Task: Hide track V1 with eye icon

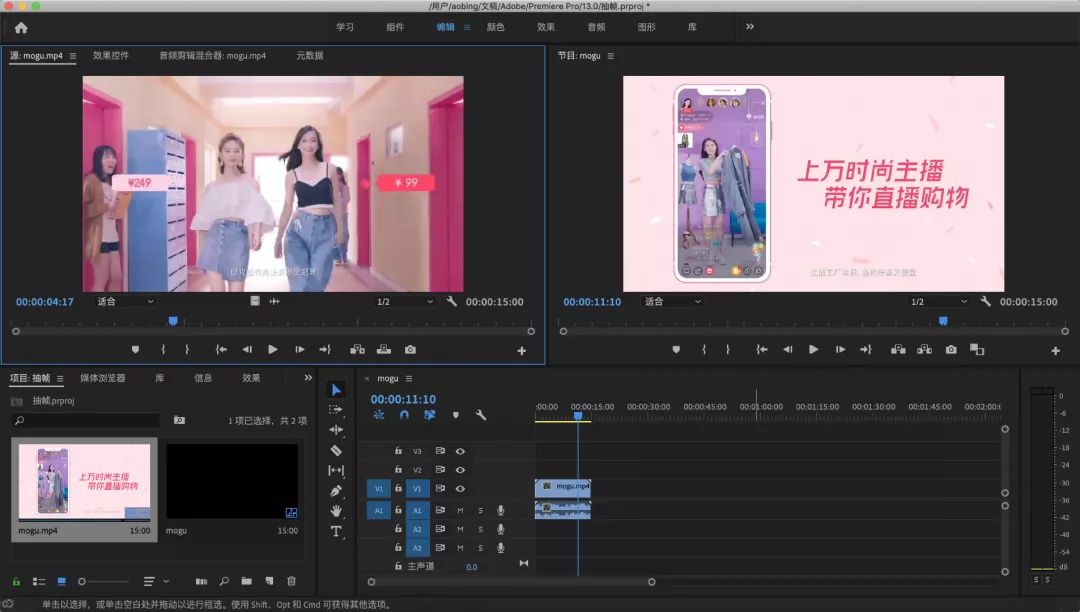Action: tap(460, 488)
